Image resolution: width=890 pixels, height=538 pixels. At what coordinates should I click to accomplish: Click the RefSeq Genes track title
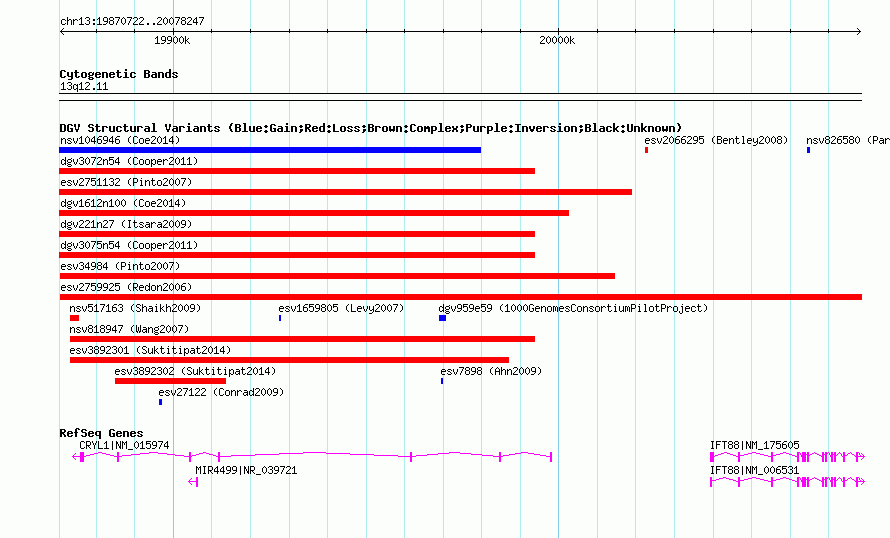(x=101, y=433)
